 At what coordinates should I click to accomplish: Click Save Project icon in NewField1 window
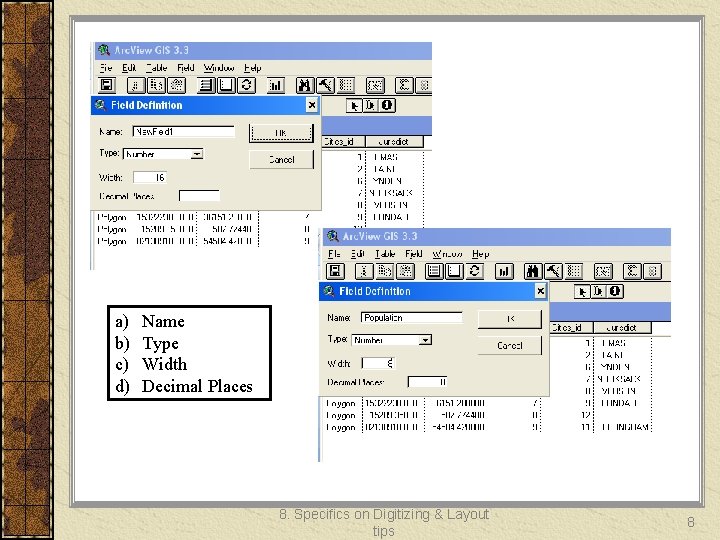pos(107,85)
